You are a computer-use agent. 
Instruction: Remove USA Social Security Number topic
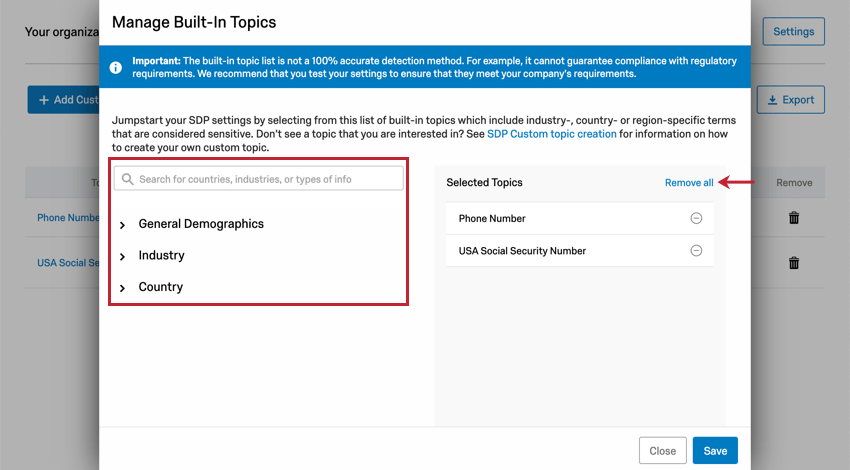pyautogui.click(x=696, y=251)
